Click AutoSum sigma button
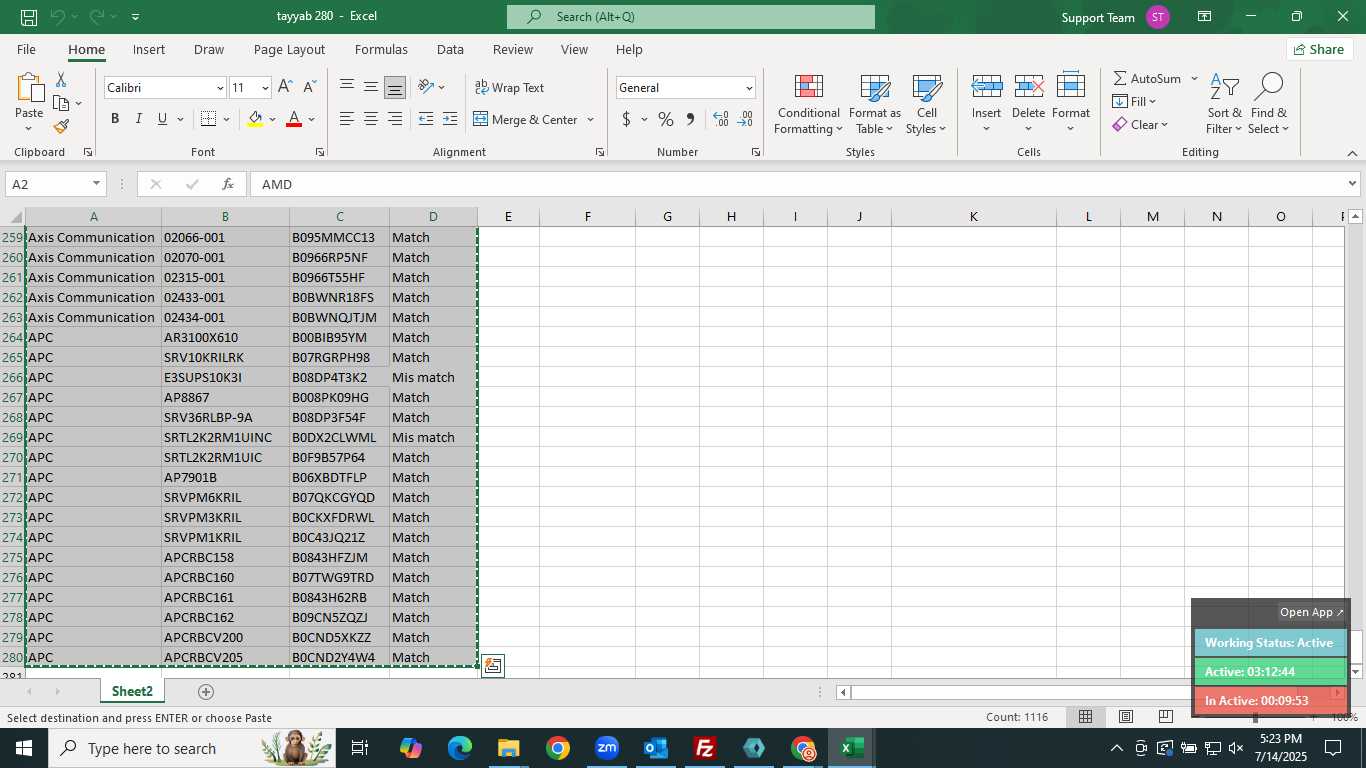This screenshot has height=768, width=1366. pyautogui.click(x=1147, y=78)
